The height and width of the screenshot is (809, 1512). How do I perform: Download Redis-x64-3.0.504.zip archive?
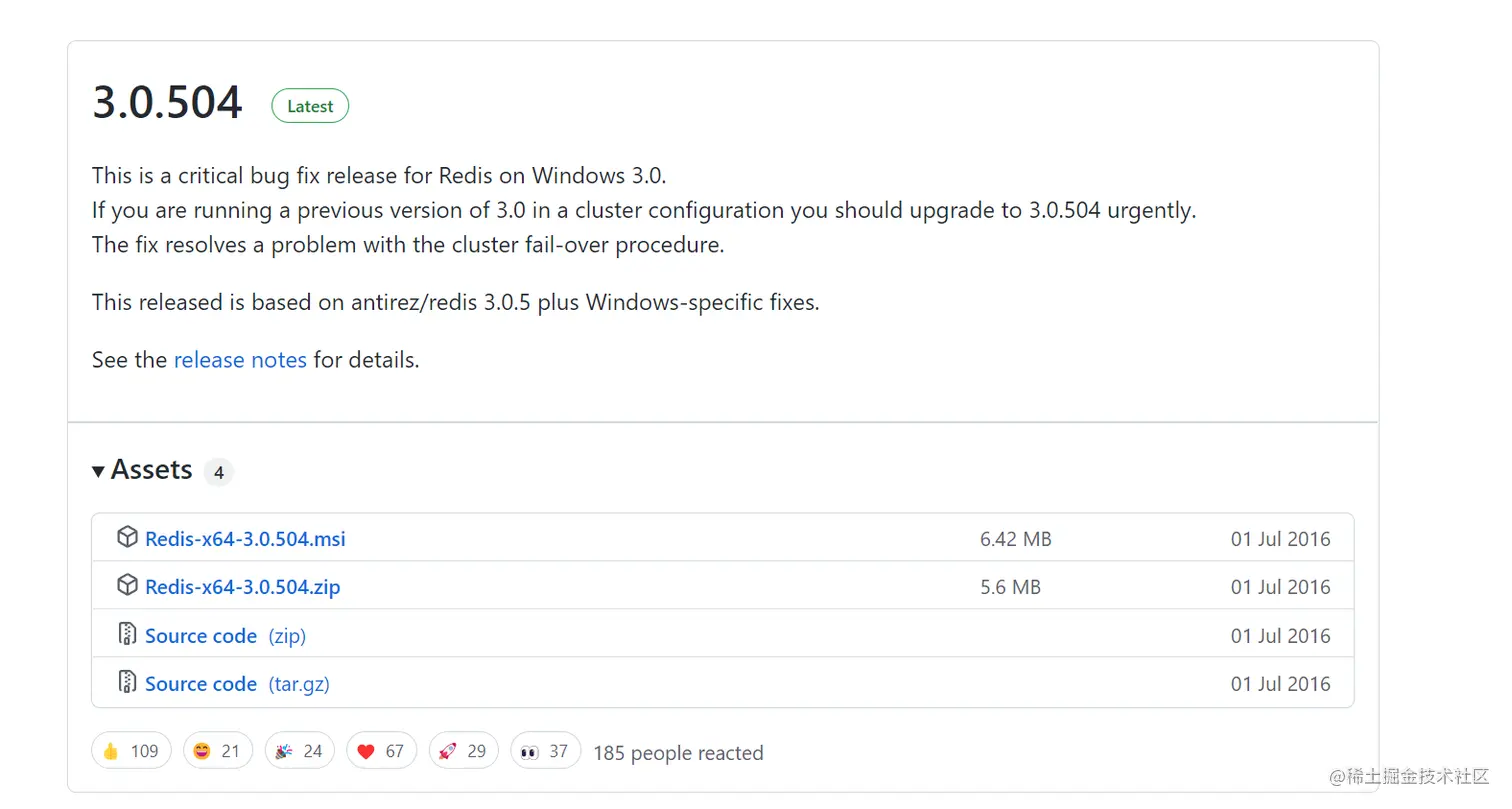pyautogui.click(x=242, y=587)
